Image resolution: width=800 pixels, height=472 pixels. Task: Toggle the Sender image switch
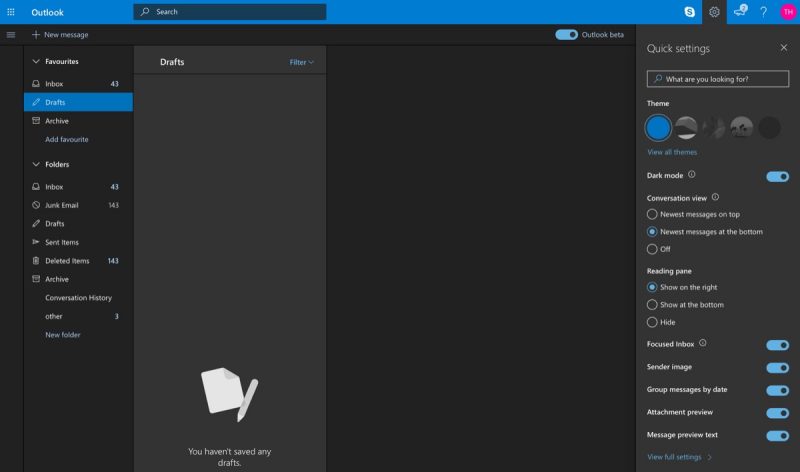[x=778, y=368]
